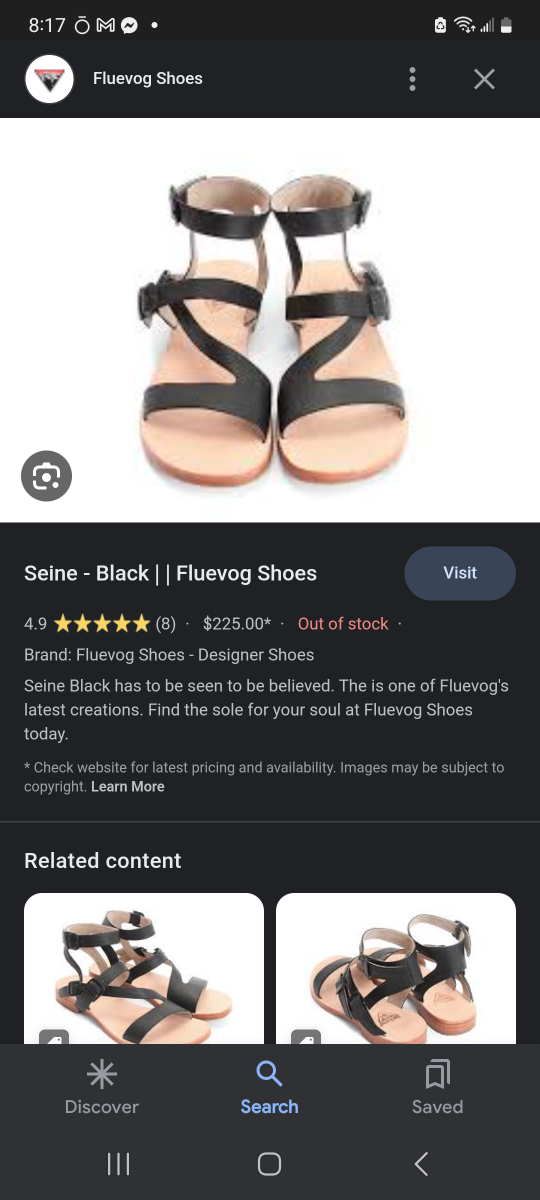Open the Discover tab
Viewport: 540px width, 1200px height.
tap(101, 1088)
